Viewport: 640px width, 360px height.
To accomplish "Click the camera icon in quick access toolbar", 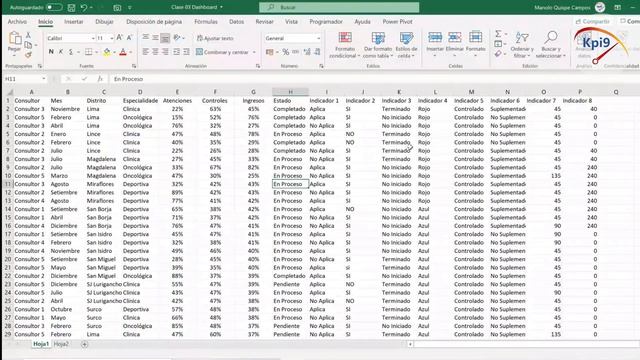I will point(117,7).
